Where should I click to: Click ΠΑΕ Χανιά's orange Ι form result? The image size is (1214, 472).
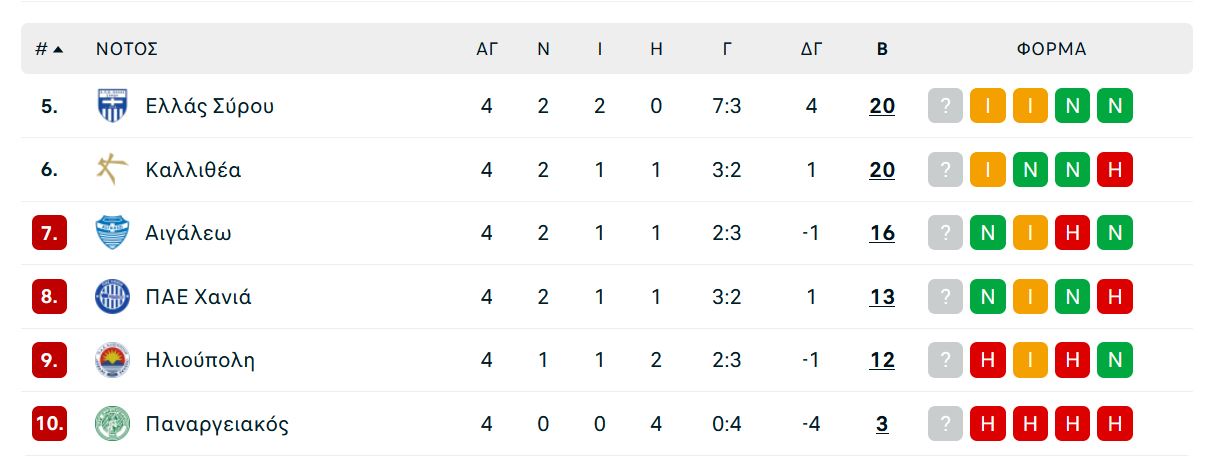1030,297
